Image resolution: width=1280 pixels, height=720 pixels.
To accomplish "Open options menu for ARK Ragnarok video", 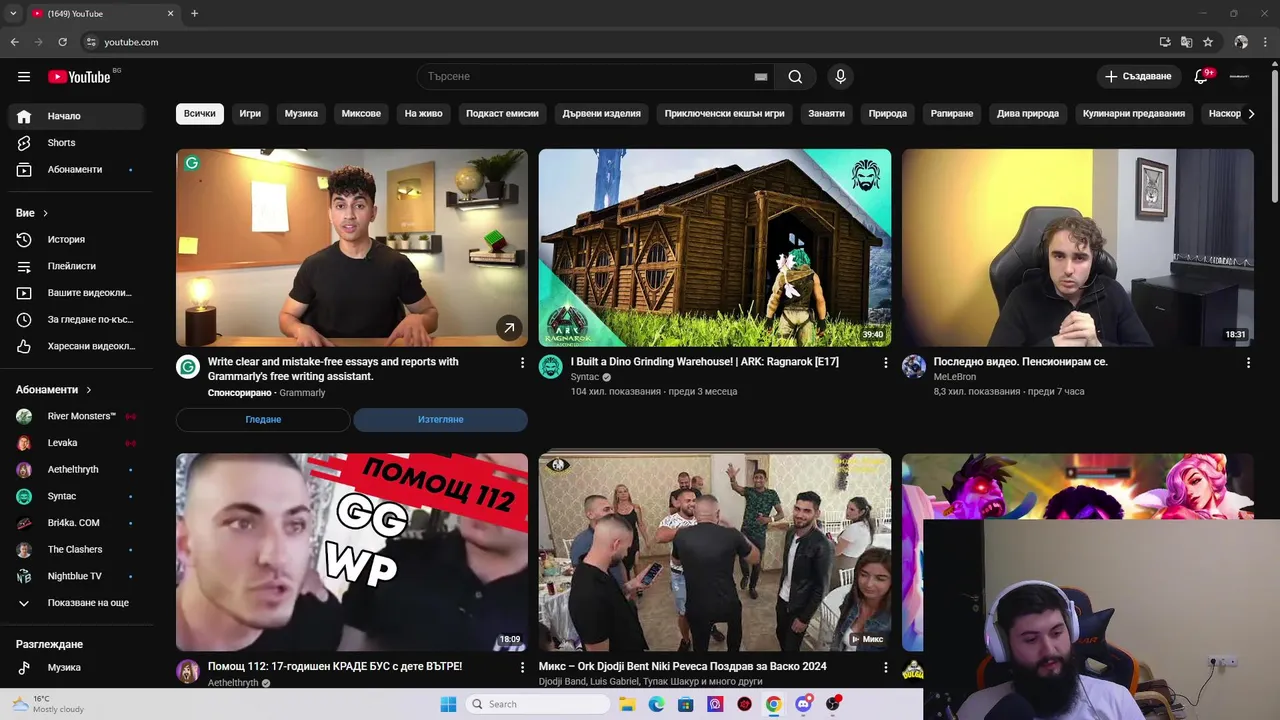I will coord(885,363).
